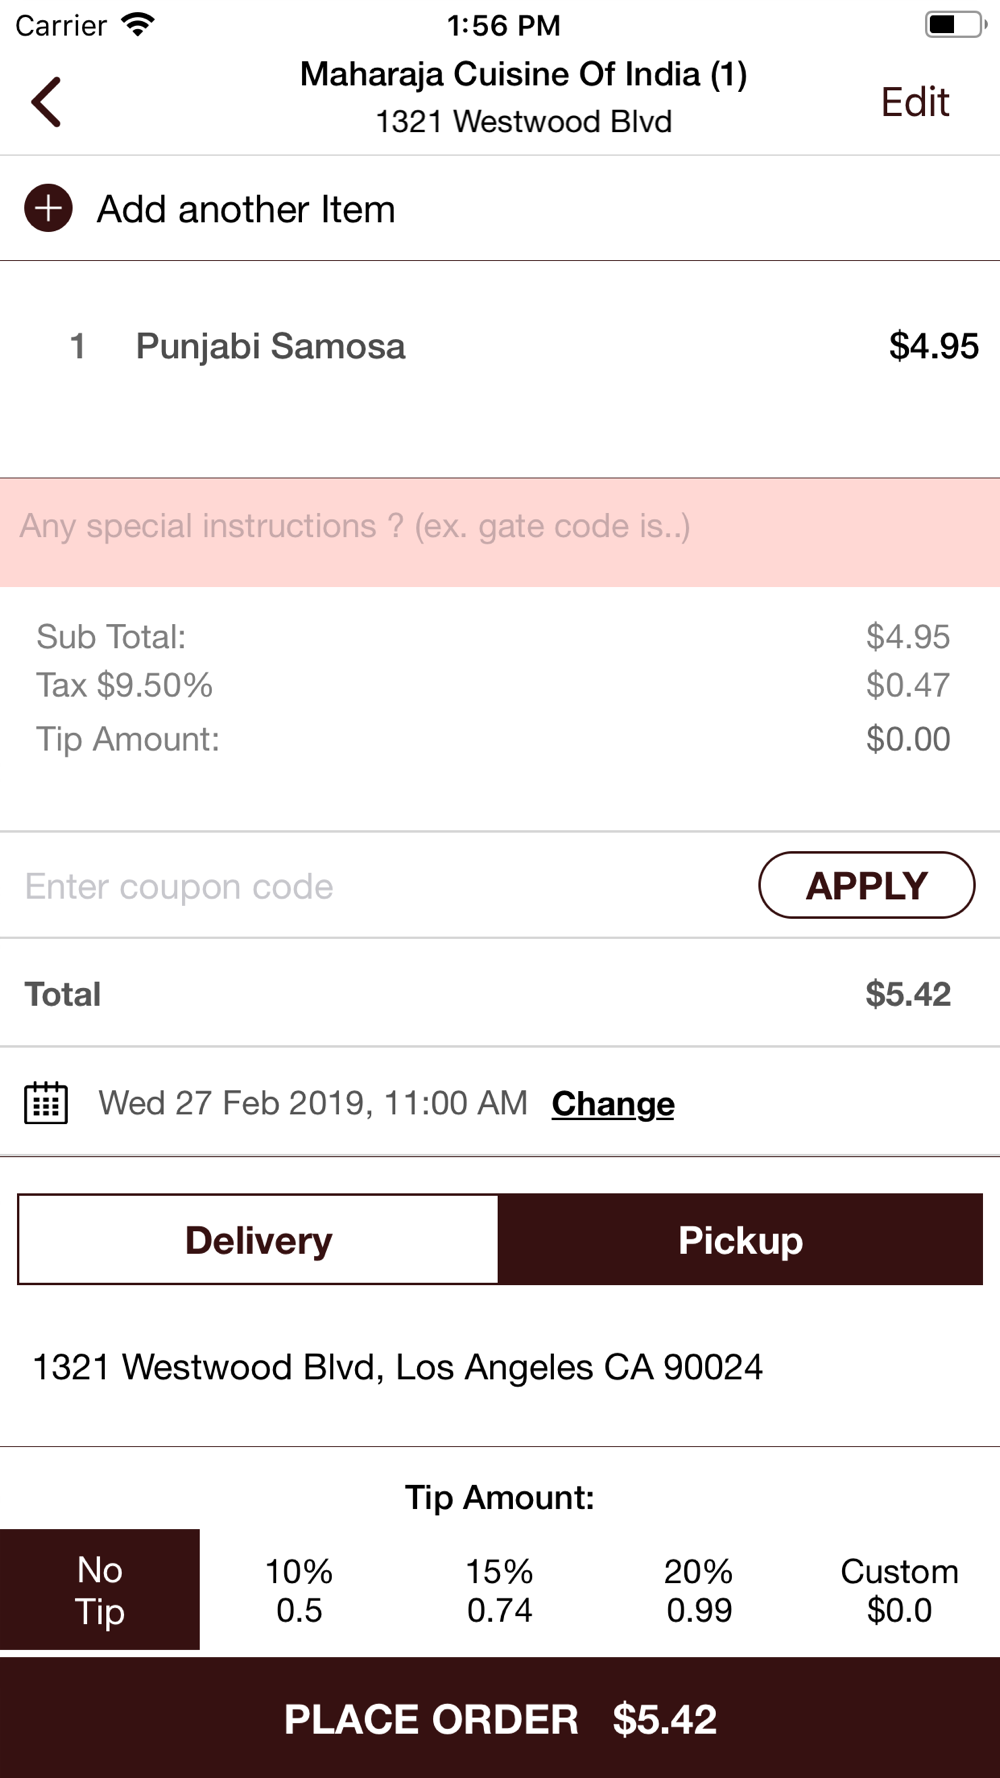Tap the back arrow icon
Image resolution: width=1000 pixels, height=1778 pixels.
point(47,102)
